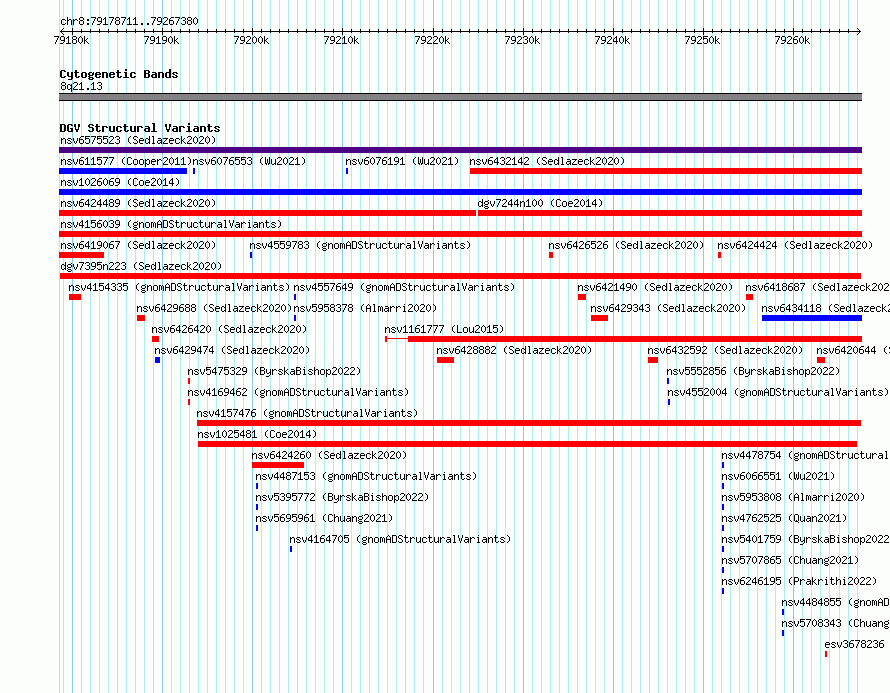Image resolution: width=890 pixels, height=693 pixels.
Task: Click nsv6420644 variant label
Action: click(853, 350)
